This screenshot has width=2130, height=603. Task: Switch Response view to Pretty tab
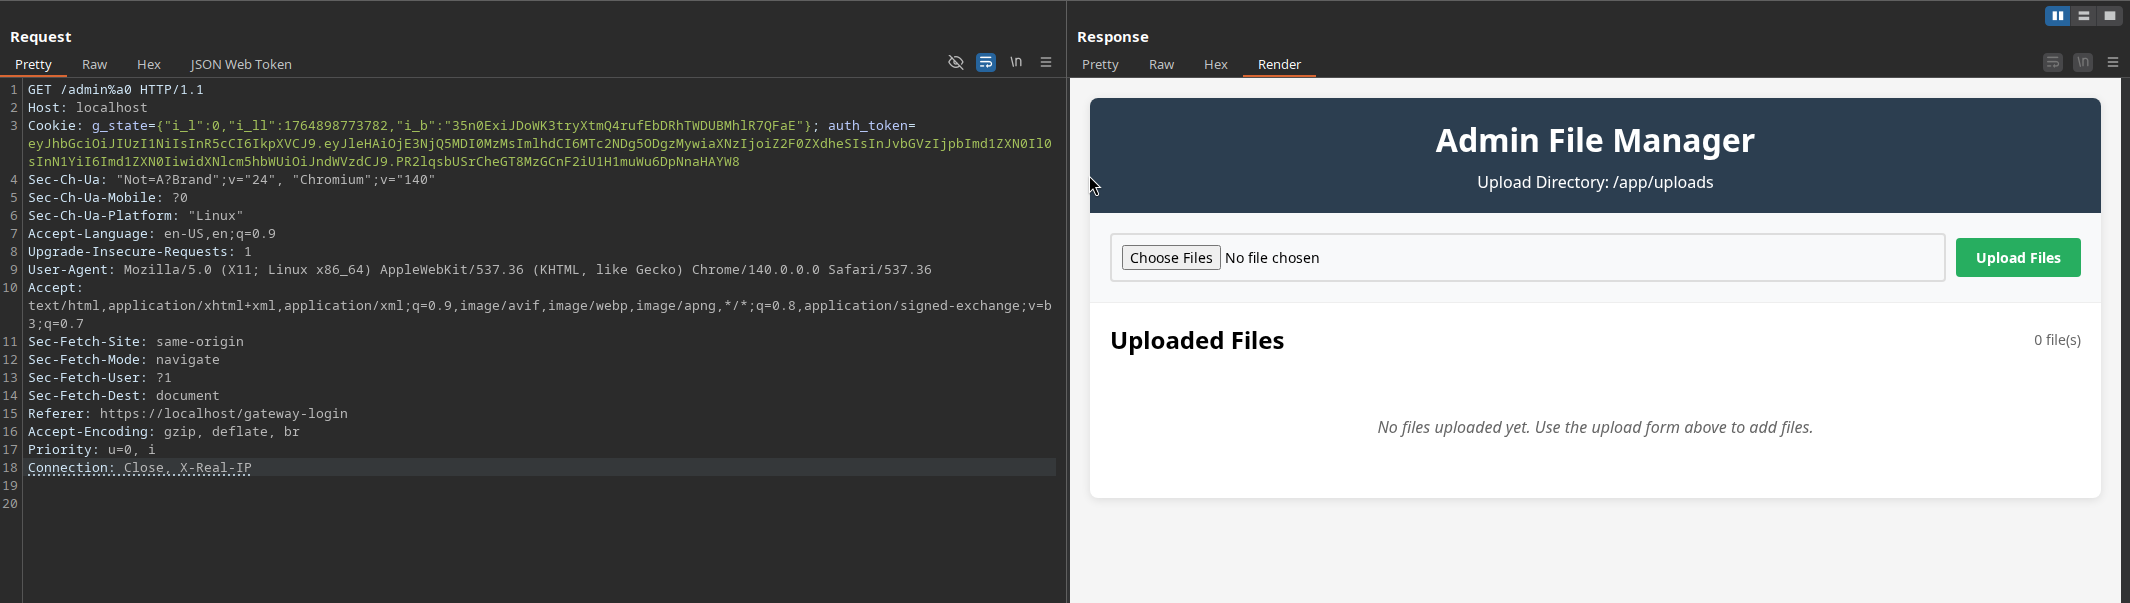click(x=1100, y=64)
